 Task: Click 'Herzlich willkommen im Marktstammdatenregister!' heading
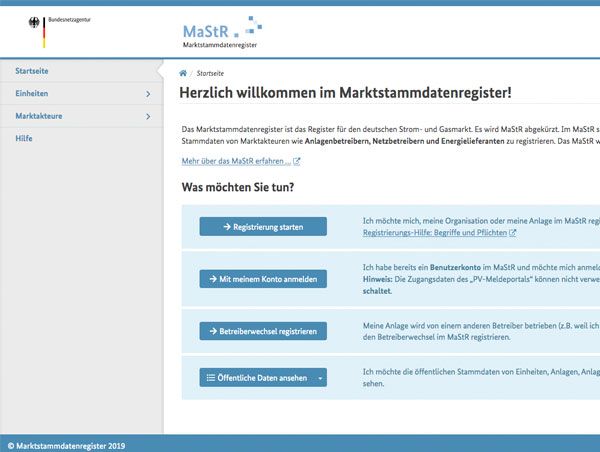346,93
